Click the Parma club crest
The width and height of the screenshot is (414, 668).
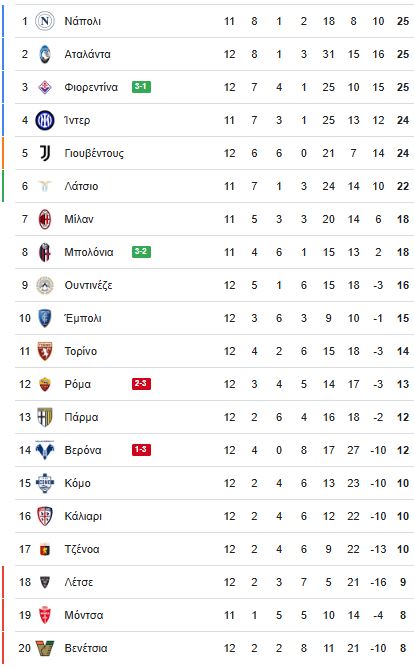[x=45, y=417]
